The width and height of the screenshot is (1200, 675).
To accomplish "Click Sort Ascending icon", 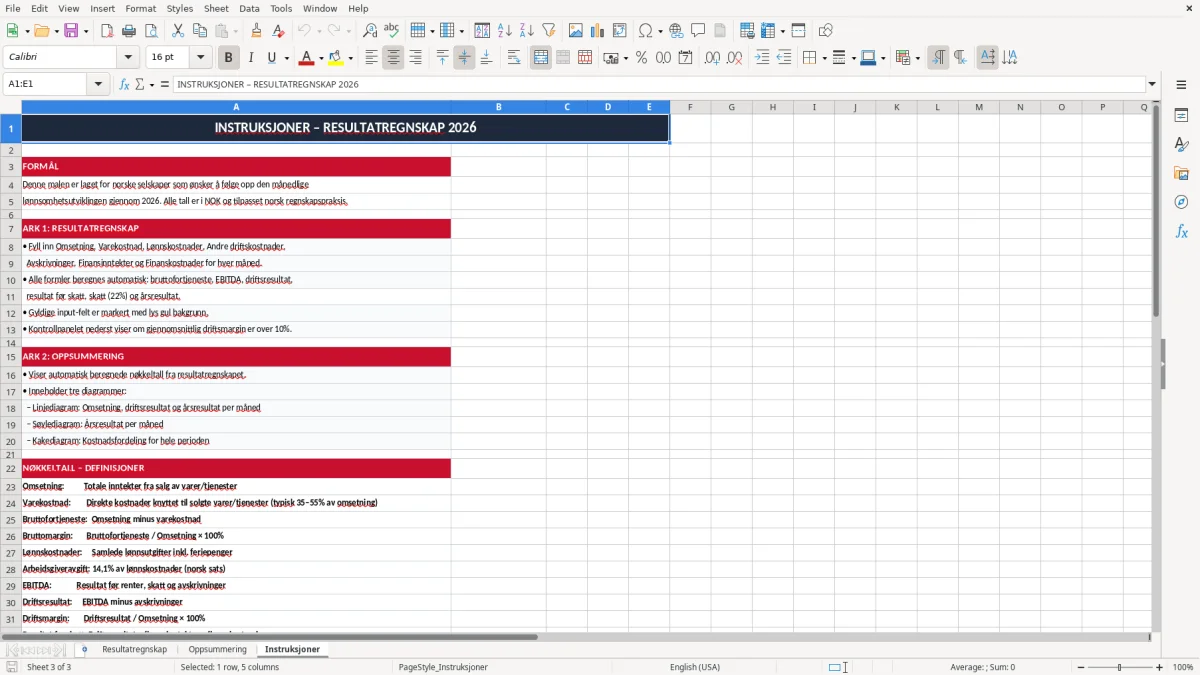I will (505, 31).
